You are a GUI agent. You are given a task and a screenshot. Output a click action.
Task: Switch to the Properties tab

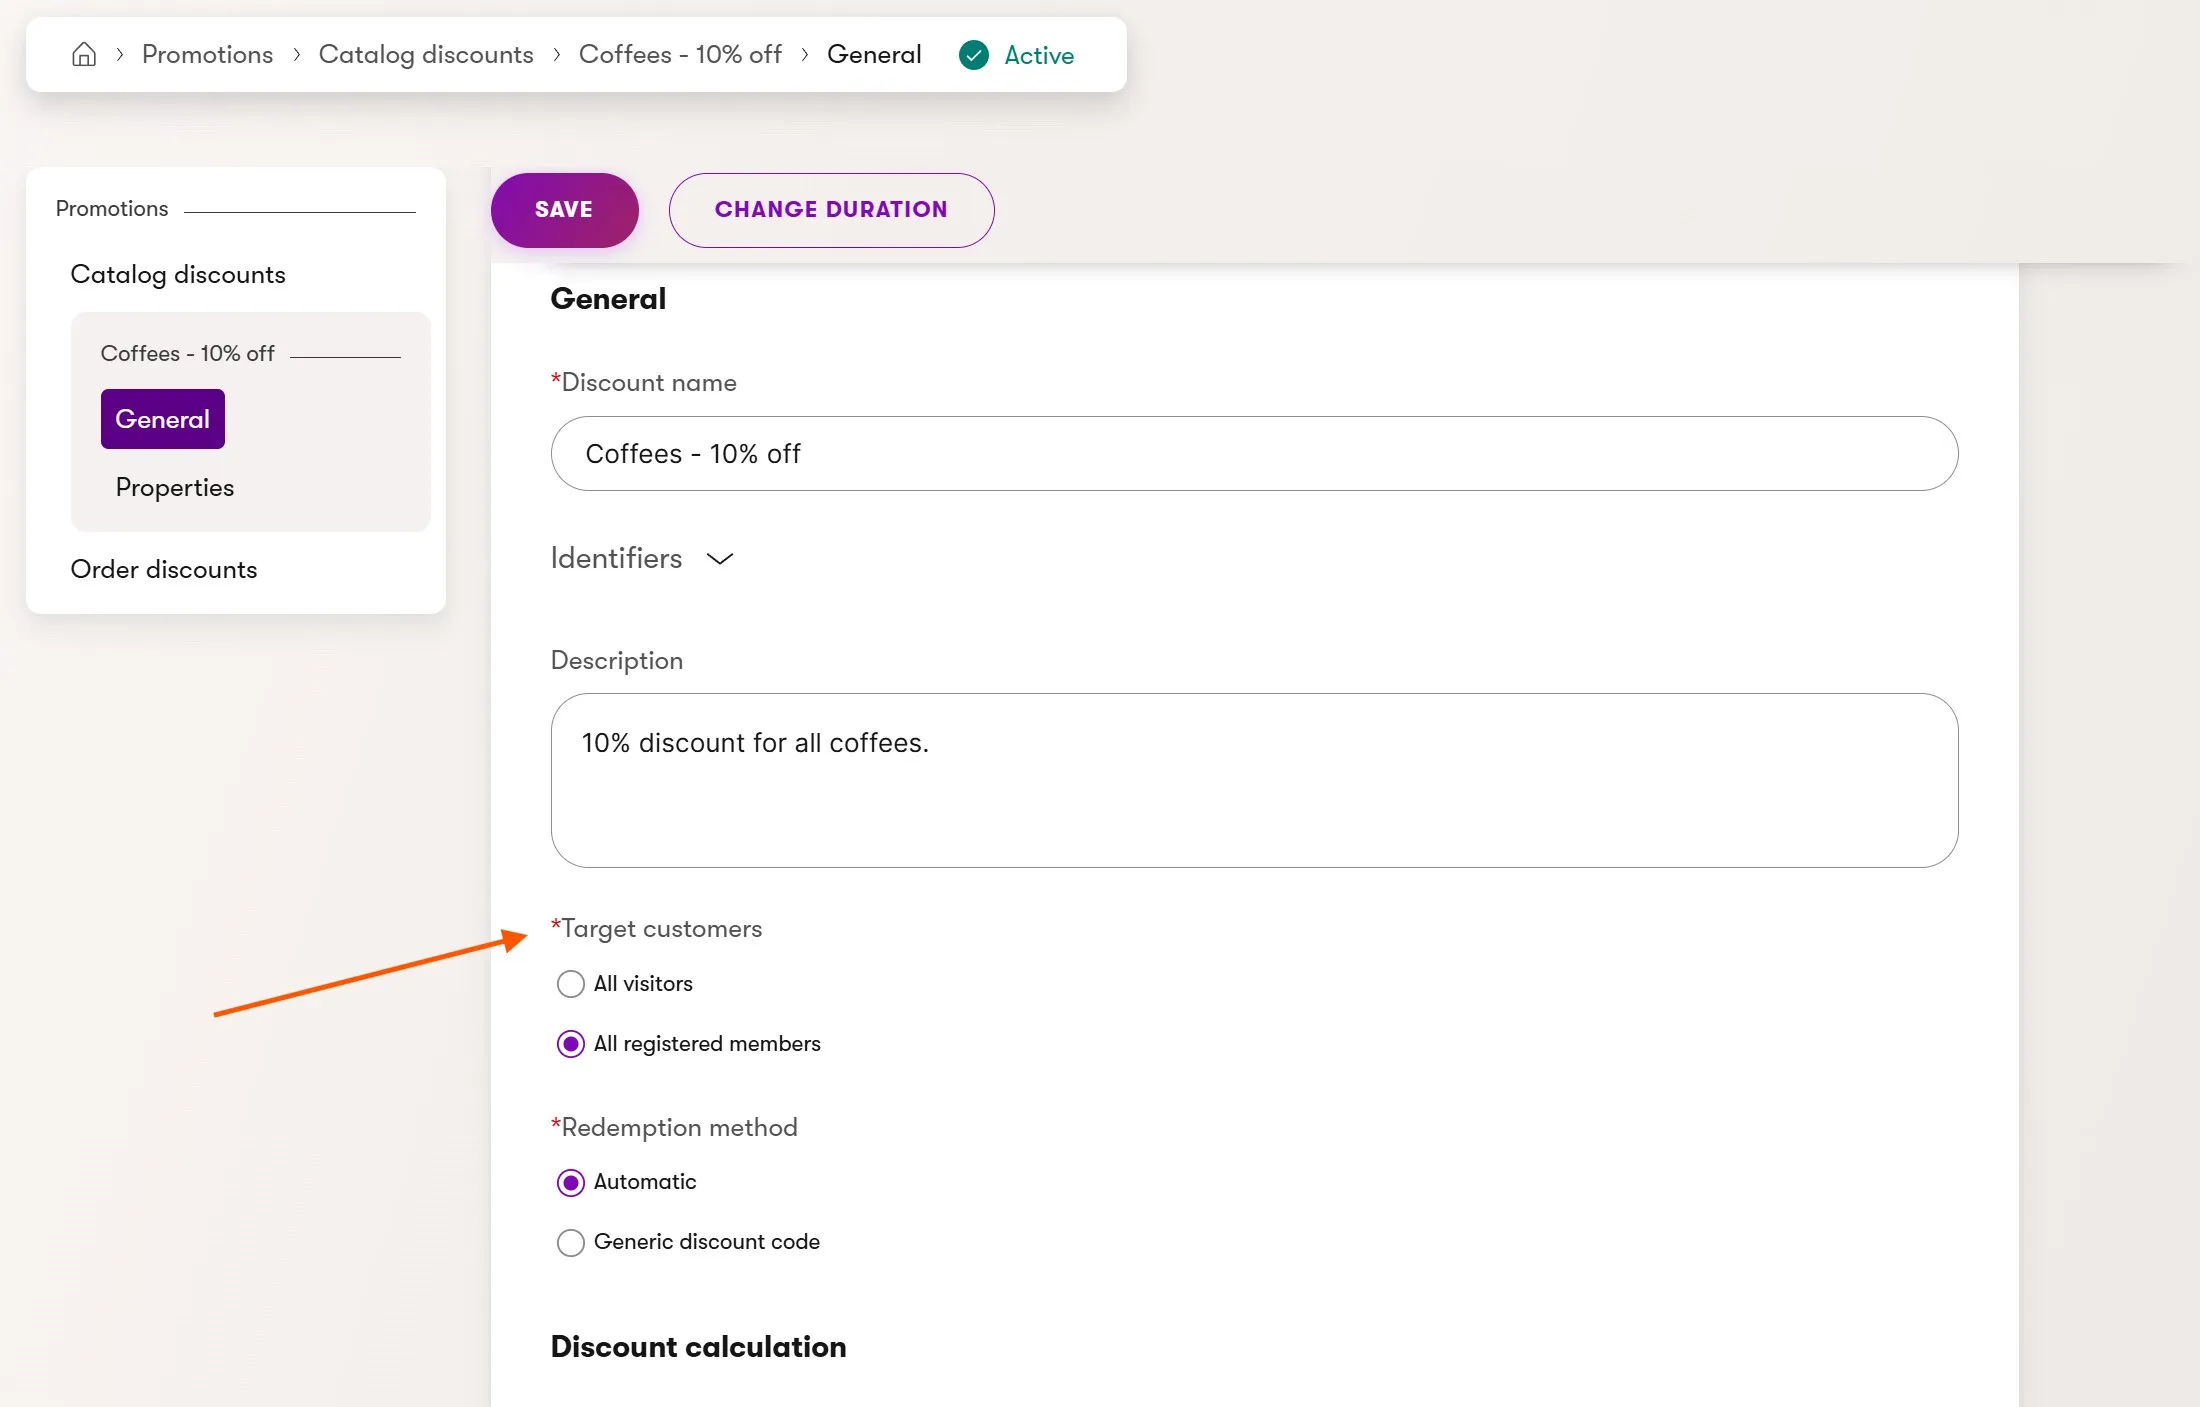click(x=175, y=487)
